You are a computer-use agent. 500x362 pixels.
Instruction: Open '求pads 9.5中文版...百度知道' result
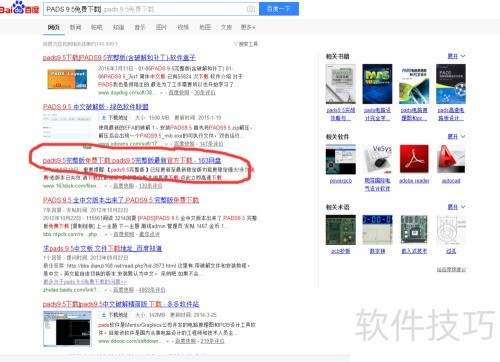pyautogui.click(x=102, y=248)
